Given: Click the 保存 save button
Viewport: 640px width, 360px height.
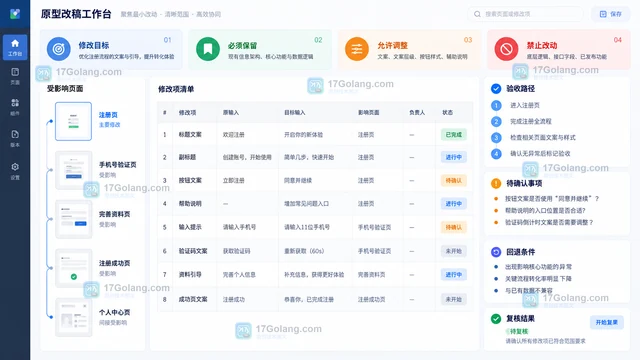Looking at the screenshot, I should pos(611,14).
